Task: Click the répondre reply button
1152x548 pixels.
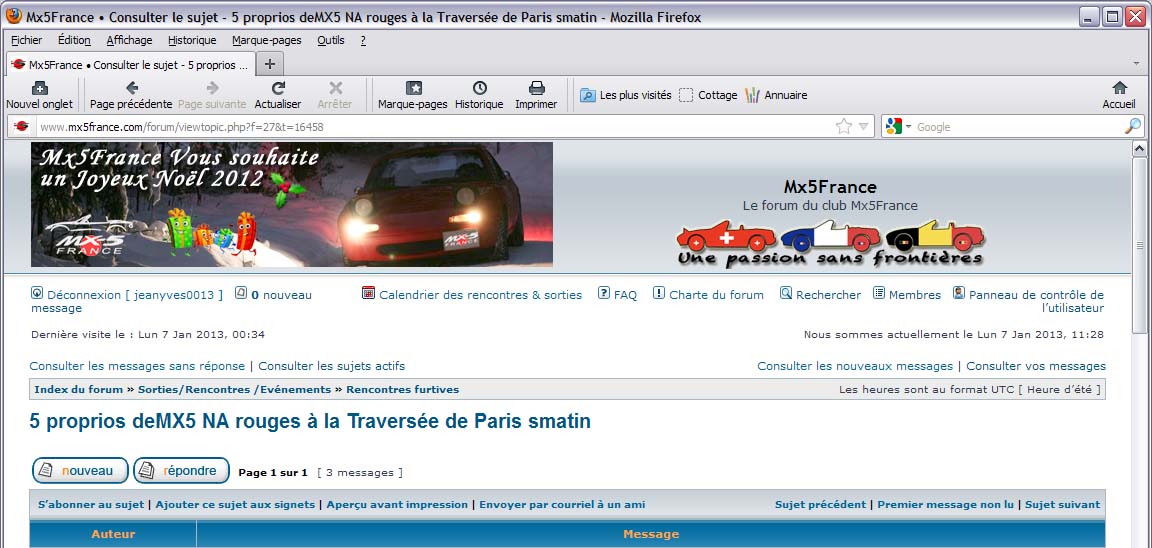Action: 181,470
